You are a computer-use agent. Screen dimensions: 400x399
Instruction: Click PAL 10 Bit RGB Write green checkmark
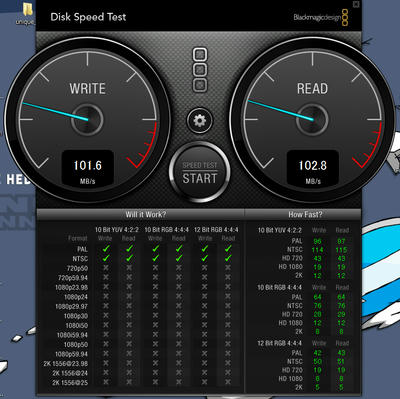[x=155, y=248]
